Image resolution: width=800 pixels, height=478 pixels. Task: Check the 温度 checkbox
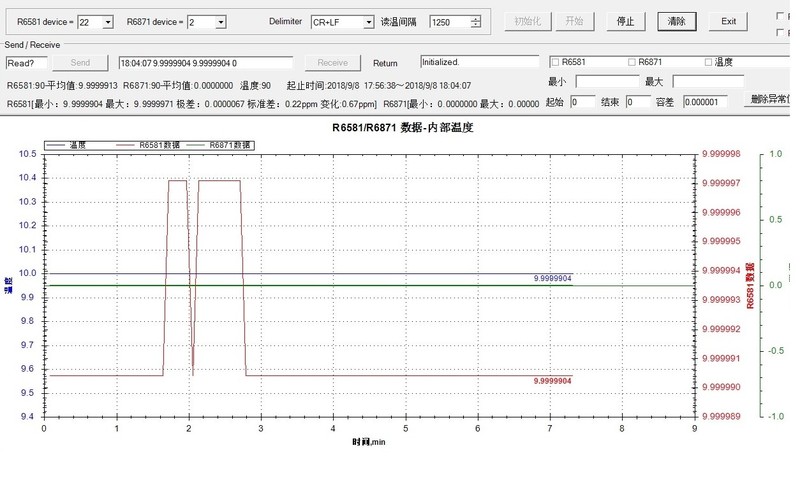point(709,62)
